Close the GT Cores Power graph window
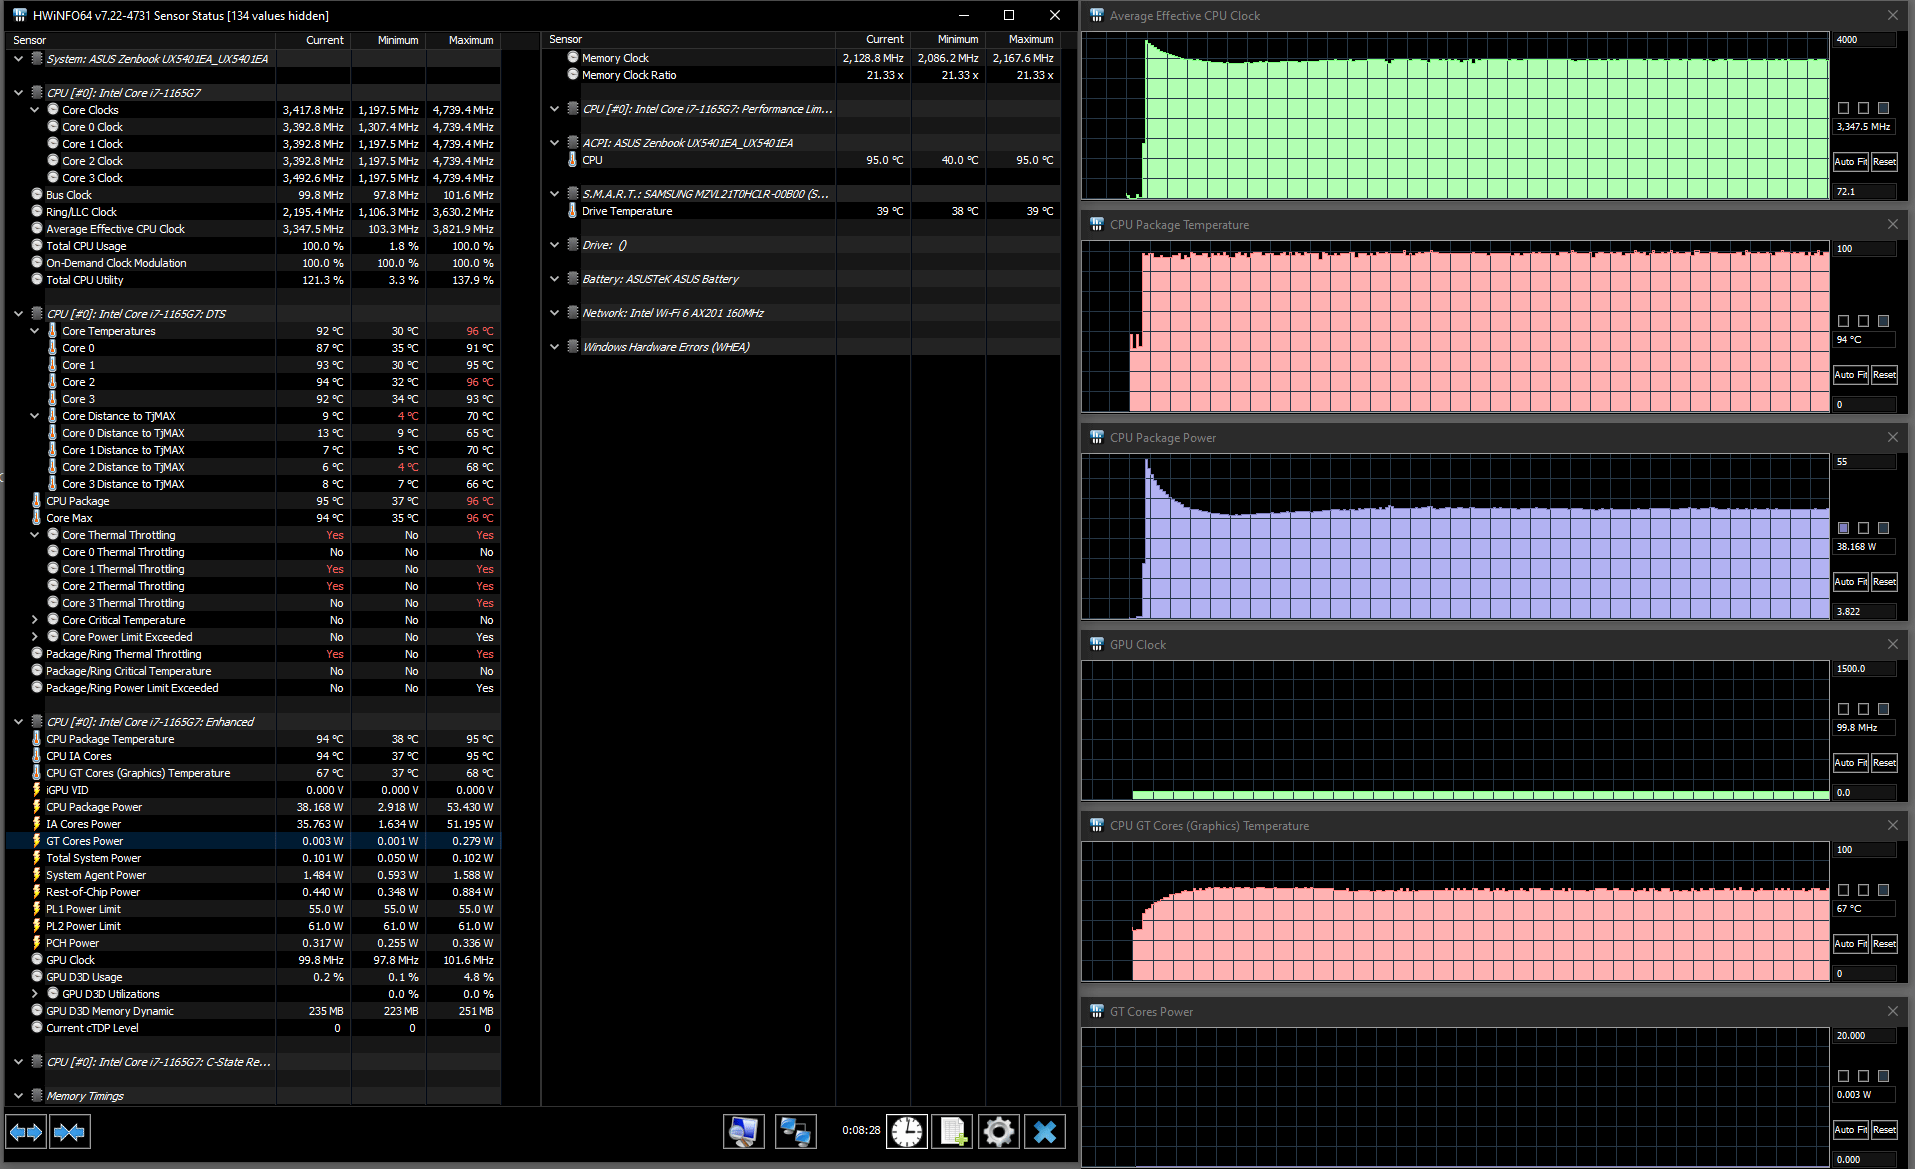 click(1892, 1012)
